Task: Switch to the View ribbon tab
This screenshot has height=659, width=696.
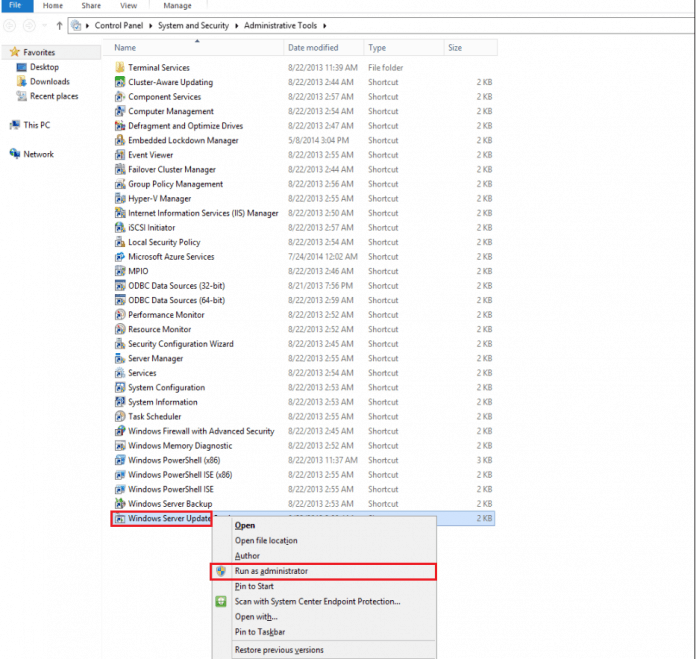Action: (128, 6)
